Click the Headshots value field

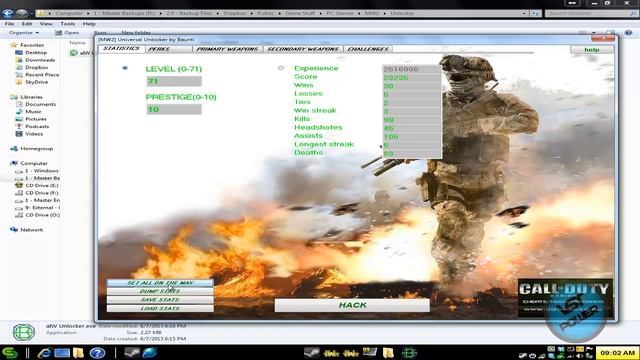tap(411, 128)
